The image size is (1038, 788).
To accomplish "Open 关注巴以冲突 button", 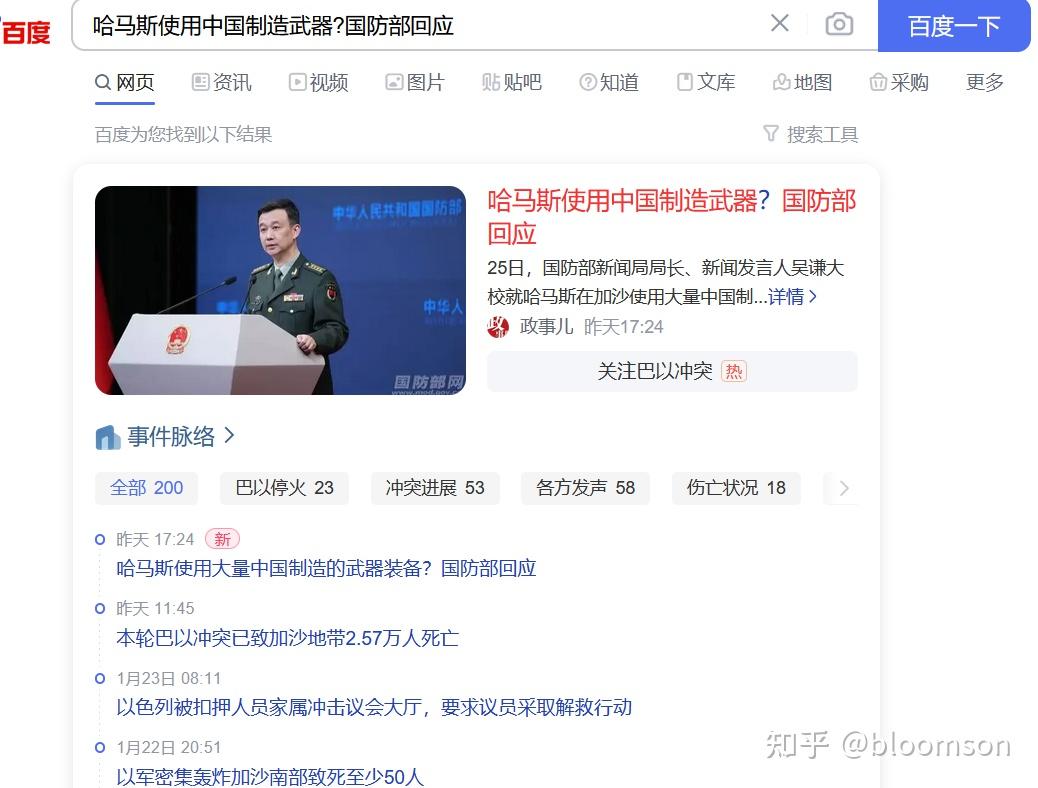I will click(672, 371).
